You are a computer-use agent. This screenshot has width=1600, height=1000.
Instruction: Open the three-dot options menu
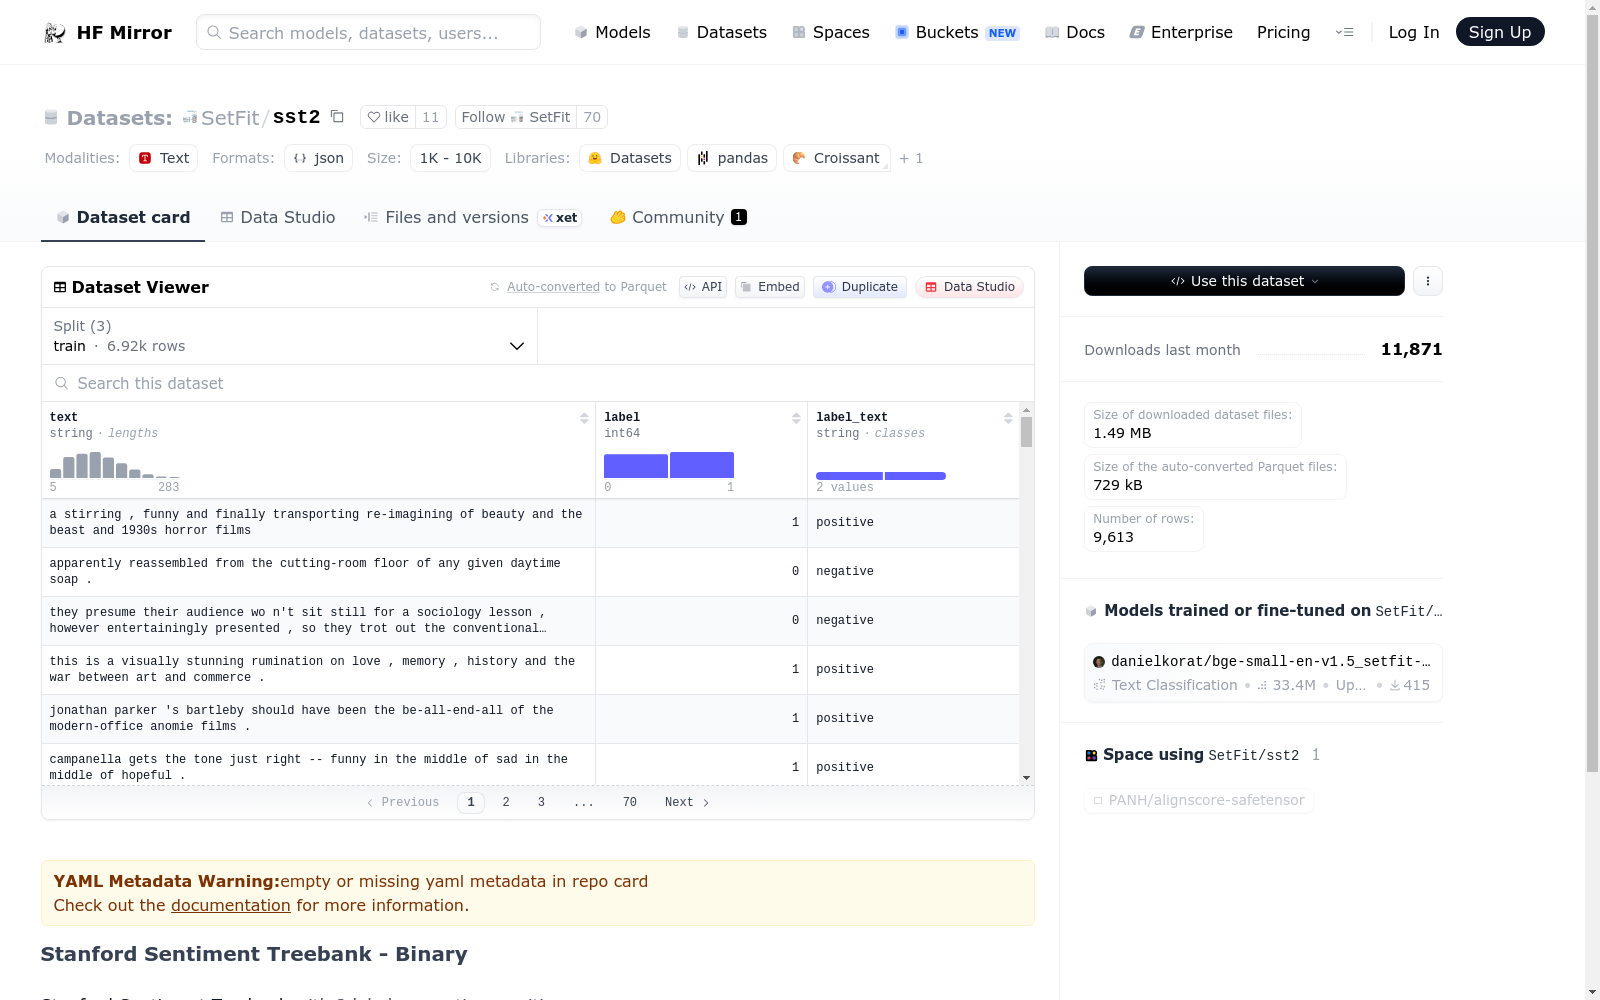point(1428,281)
